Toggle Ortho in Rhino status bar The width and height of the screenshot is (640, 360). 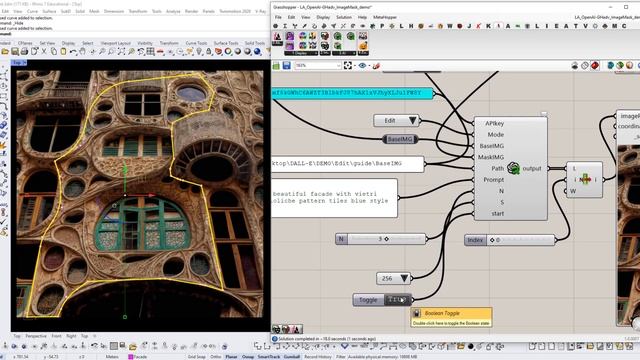[216, 357]
